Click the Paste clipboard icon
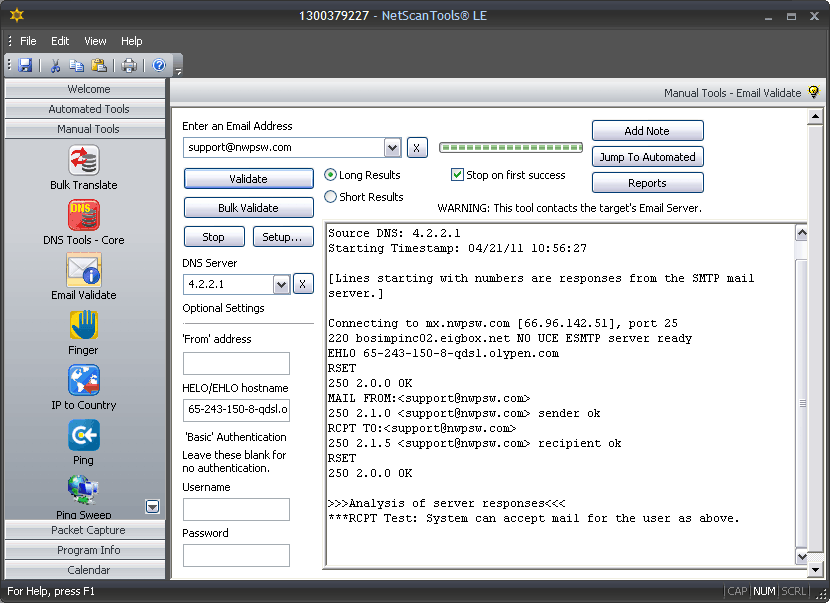830x603 pixels. pos(99,65)
